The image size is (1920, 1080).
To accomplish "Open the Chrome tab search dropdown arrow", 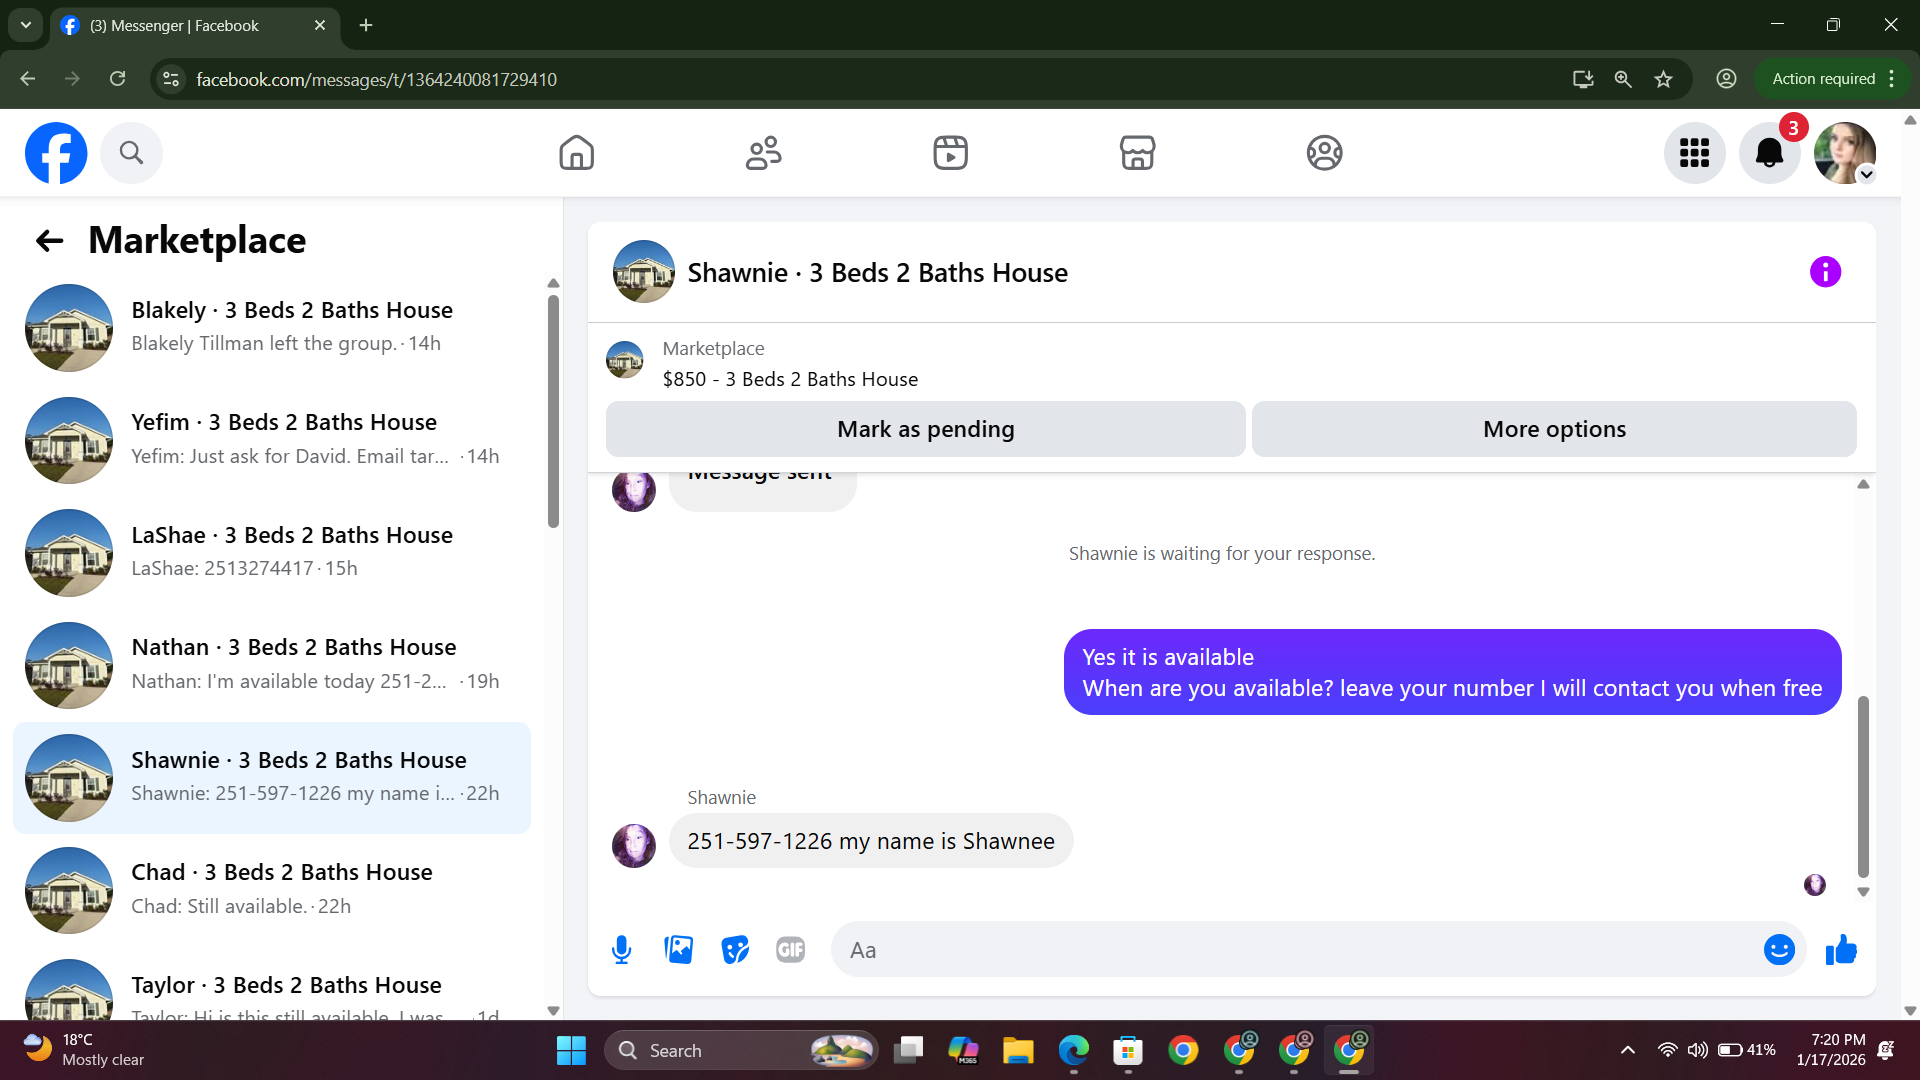I will tap(26, 25).
